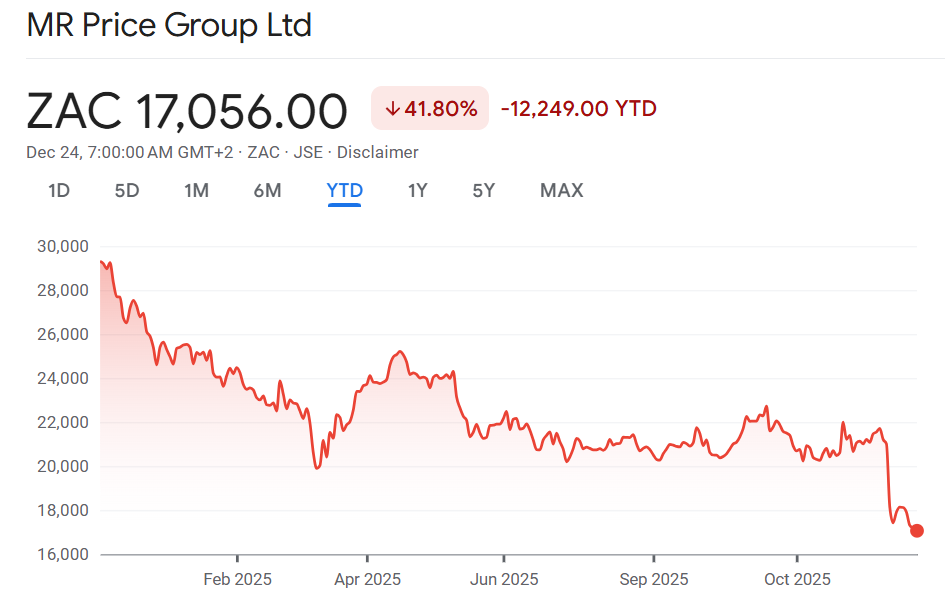
Task: Show MAX time range chart
Action: [561, 190]
